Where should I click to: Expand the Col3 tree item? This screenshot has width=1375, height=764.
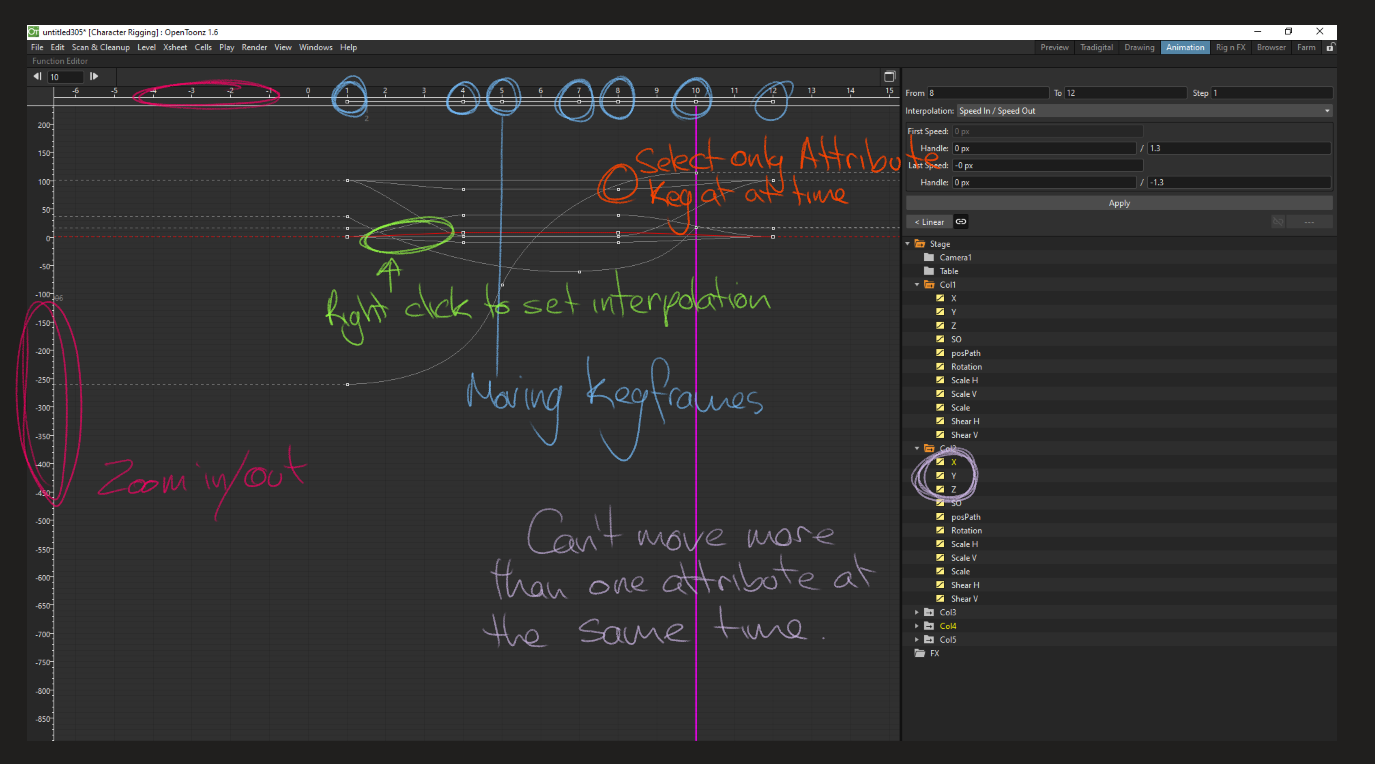click(x=917, y=611)
